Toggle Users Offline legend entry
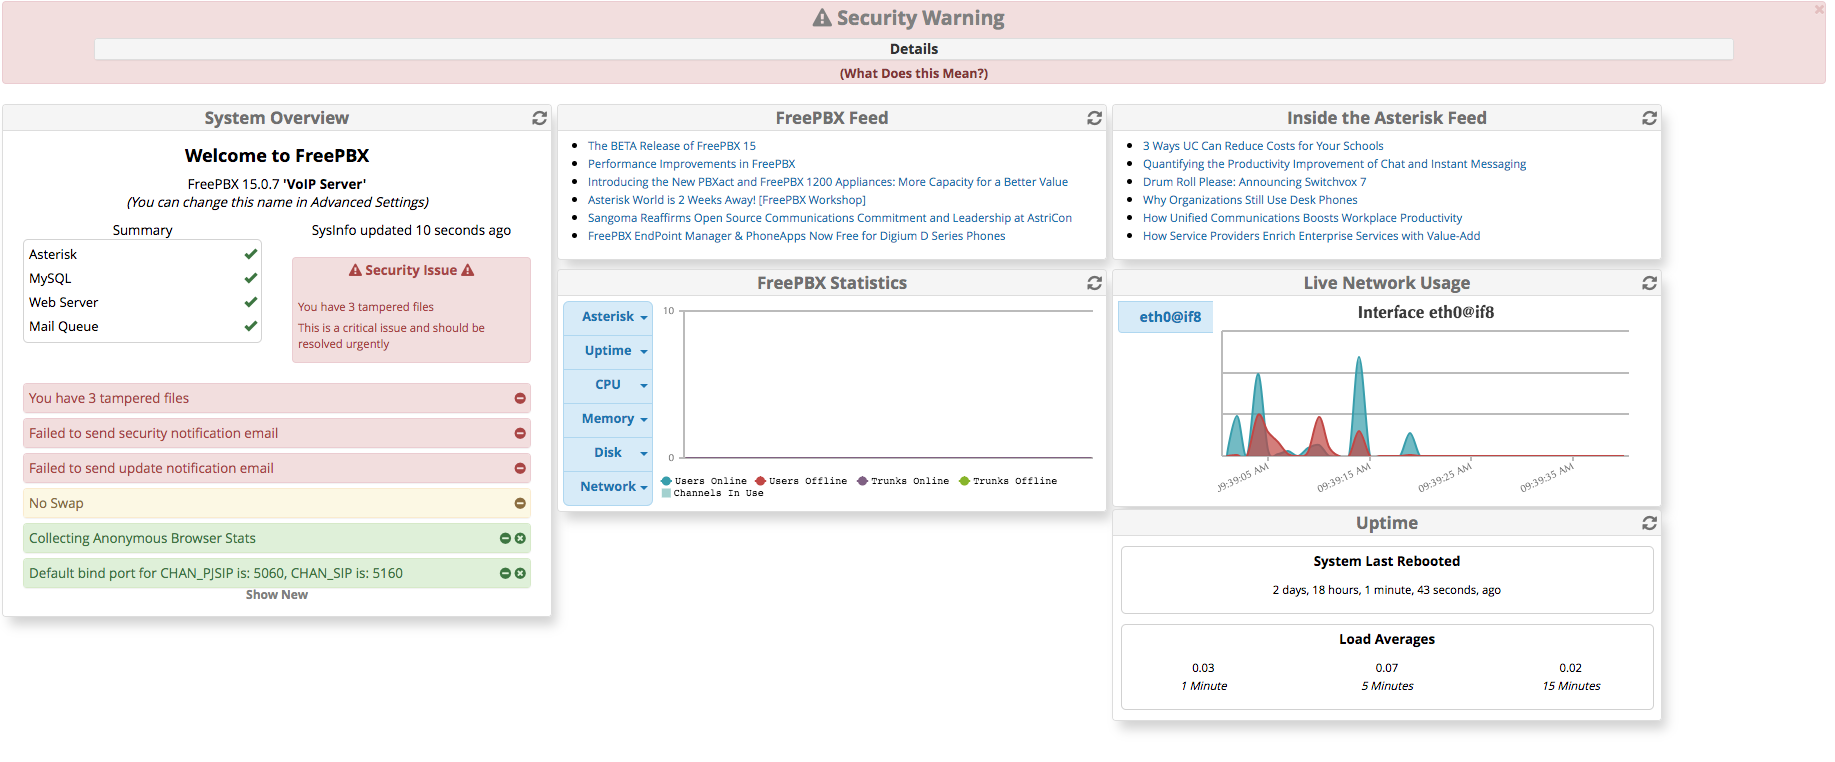Viewport: 1835px width, 762px height. [801, 481]
